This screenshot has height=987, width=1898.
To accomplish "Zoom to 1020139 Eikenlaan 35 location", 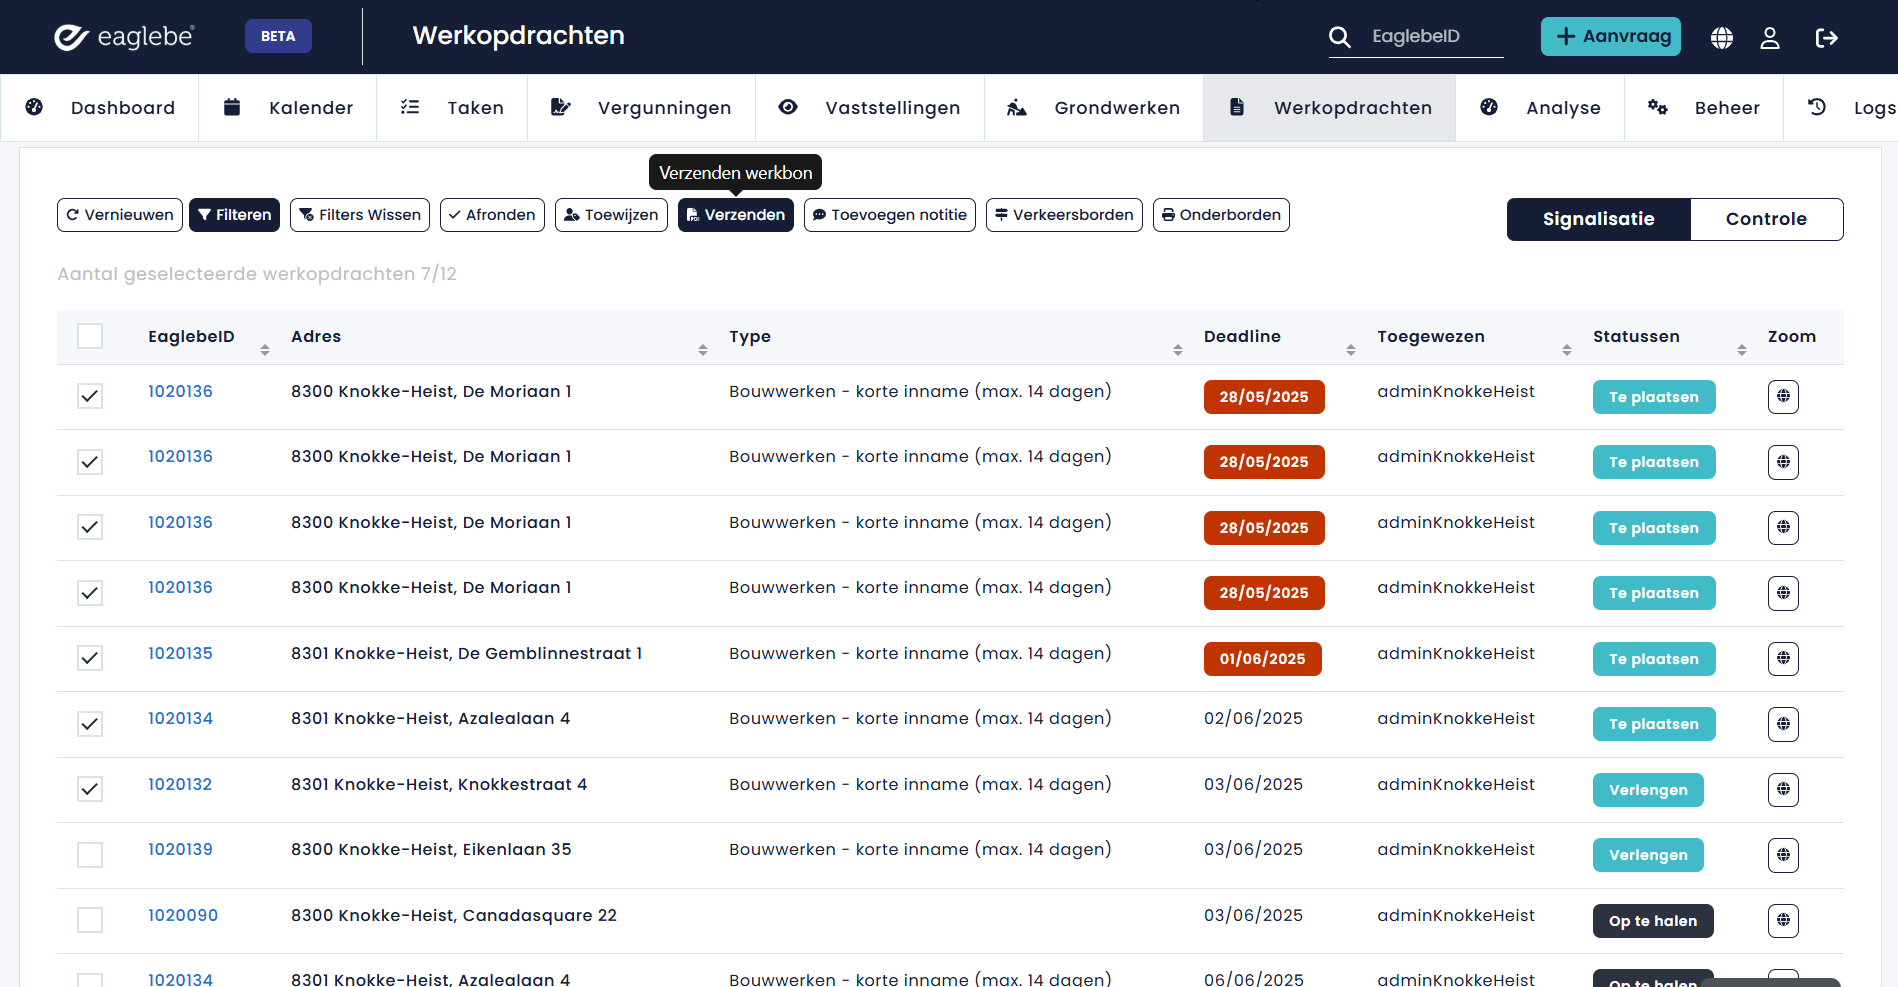I will click(1783, 855).
